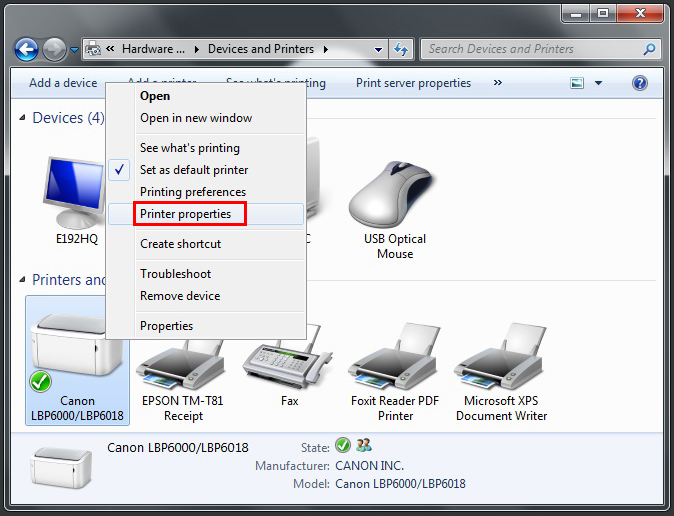Select the E192HQ monitor device
The height and width of the screenshot is (516, 674).
pyautogui.click(x=76, y=201)
